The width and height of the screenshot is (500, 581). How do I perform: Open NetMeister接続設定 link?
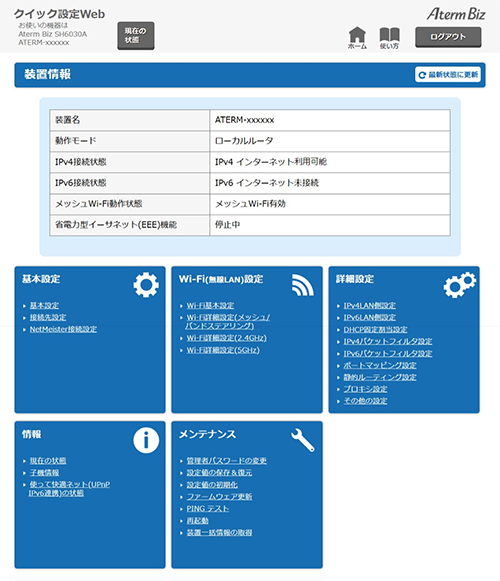(63, 329)
